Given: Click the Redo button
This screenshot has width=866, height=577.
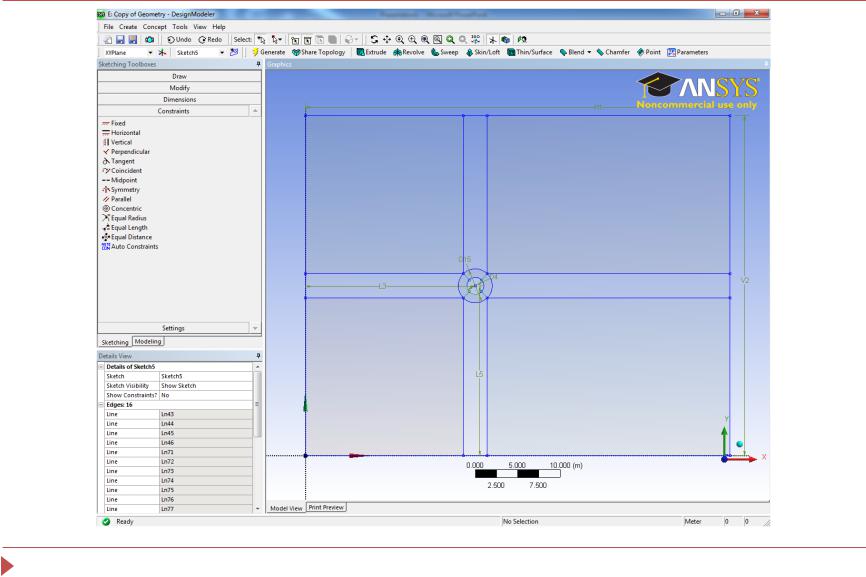Looking at the screenshot, I should pos(210,40).
